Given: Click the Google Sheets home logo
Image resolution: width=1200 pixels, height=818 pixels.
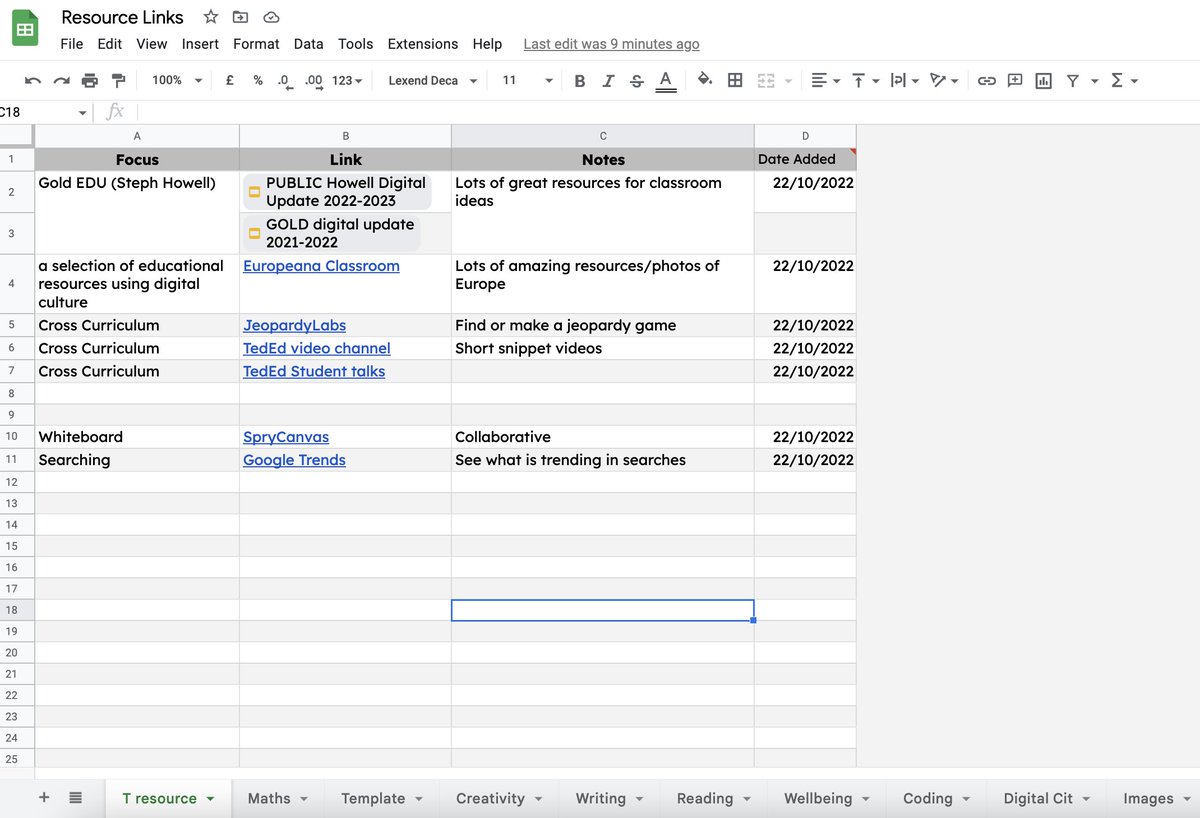Looking at the screenshot, I should pos(25,28).
